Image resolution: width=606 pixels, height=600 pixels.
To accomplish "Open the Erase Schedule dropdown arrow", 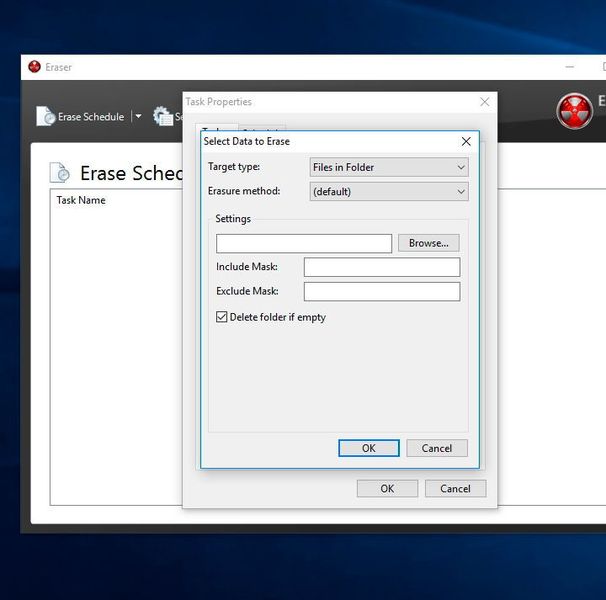I will tap(138, 116).
